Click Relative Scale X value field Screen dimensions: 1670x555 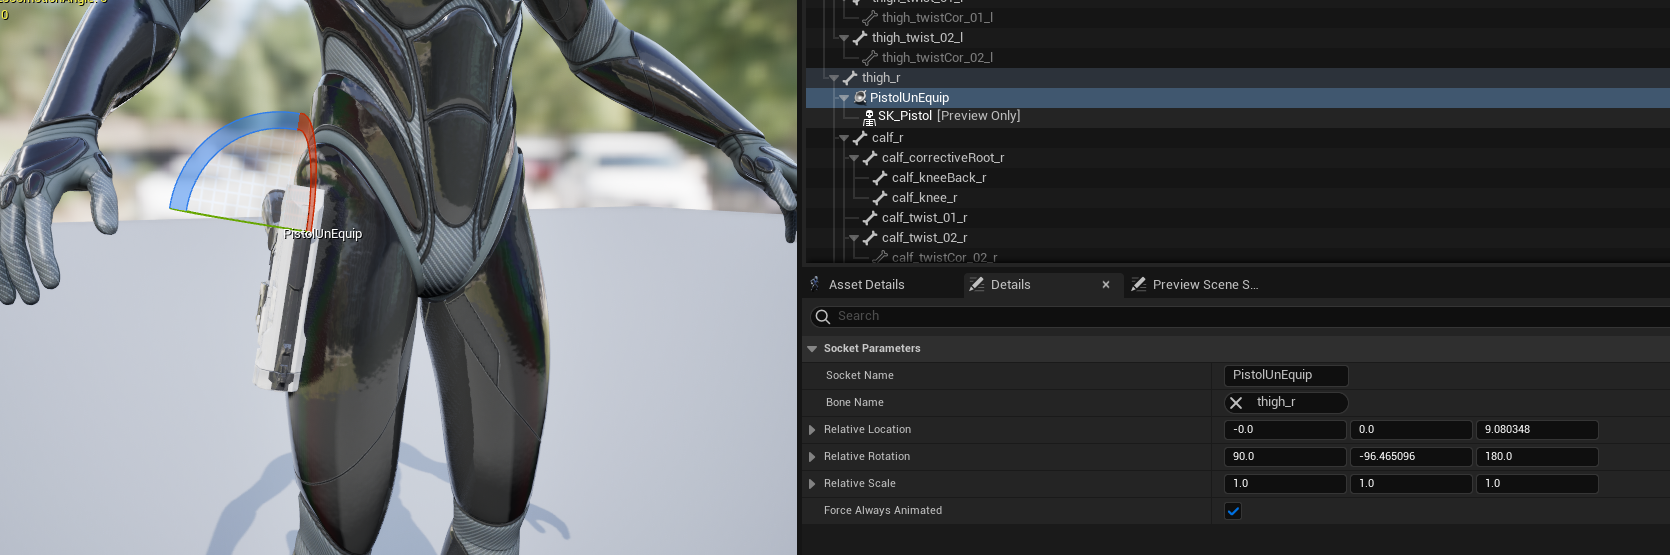(1285, 483)
